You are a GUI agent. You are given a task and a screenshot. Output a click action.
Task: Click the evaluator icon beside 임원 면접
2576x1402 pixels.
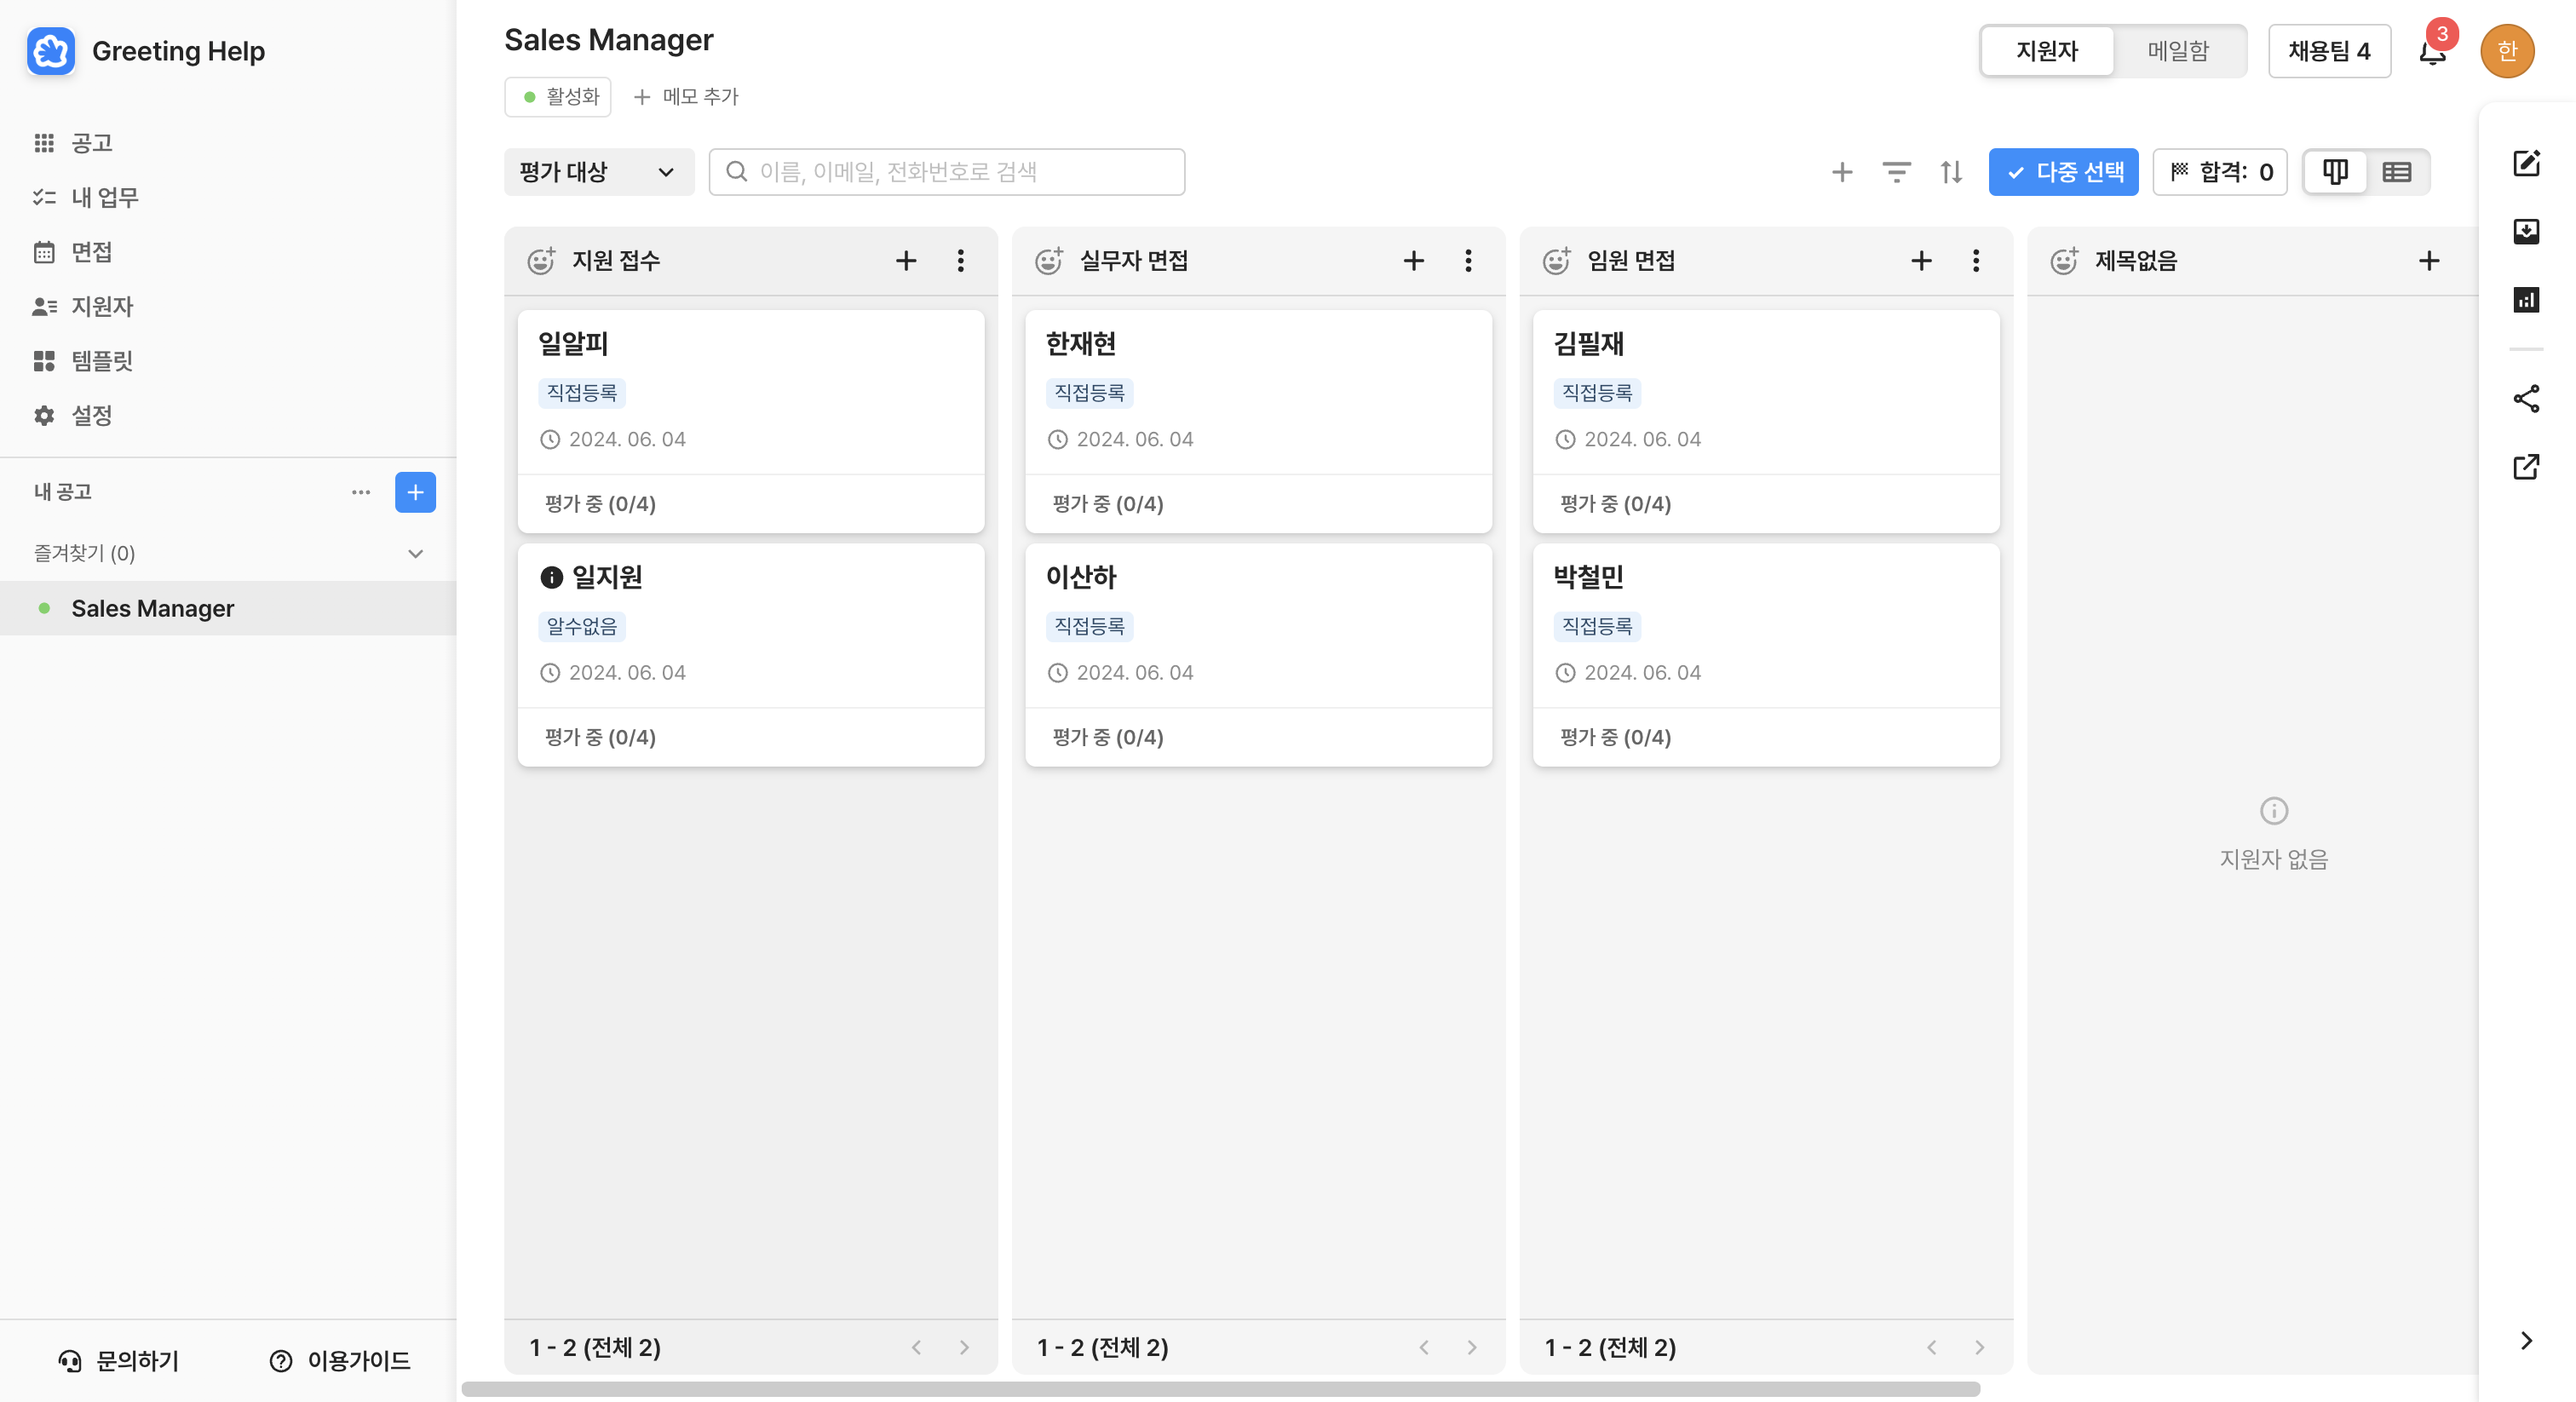(x=1556, y=261)
